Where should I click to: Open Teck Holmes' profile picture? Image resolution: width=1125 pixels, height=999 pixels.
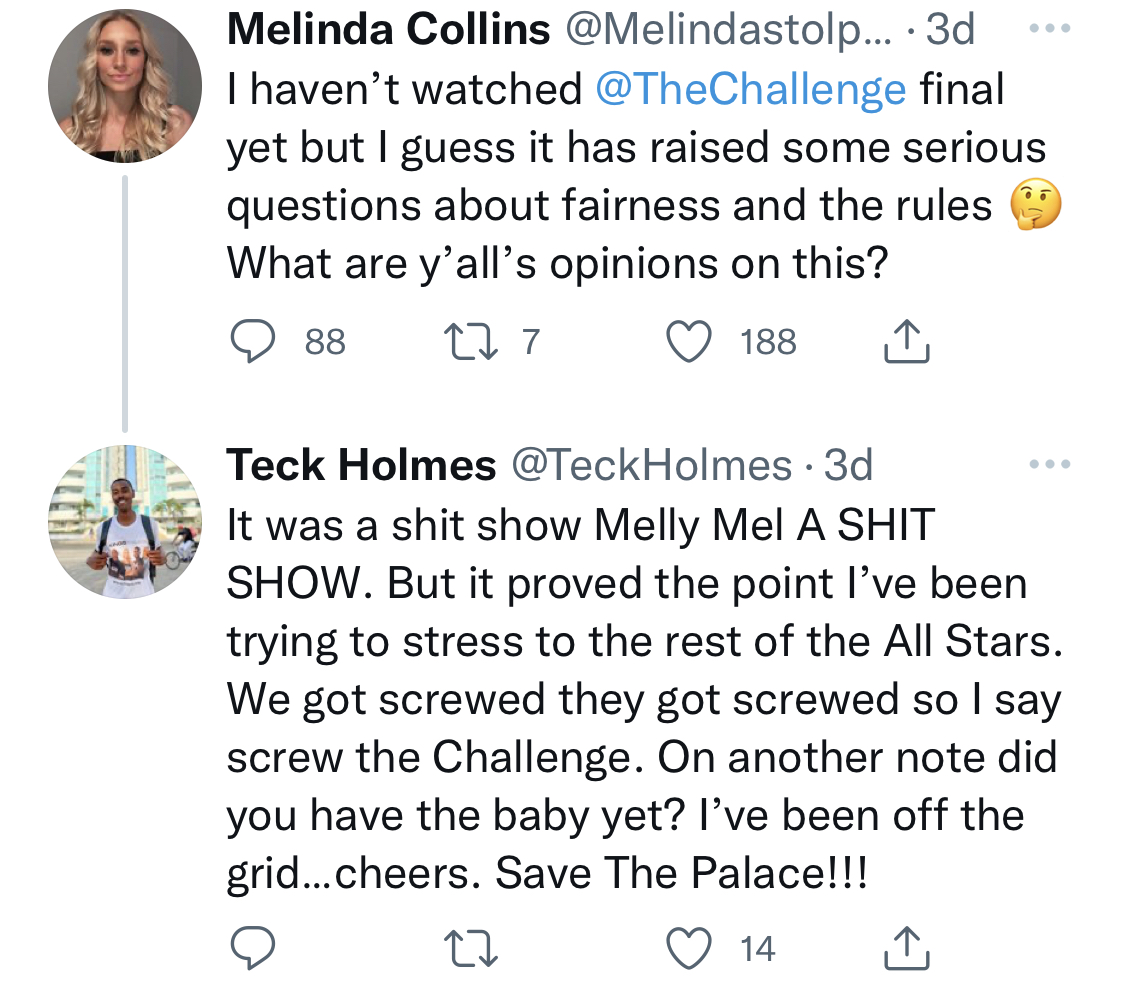coord(125,522)
